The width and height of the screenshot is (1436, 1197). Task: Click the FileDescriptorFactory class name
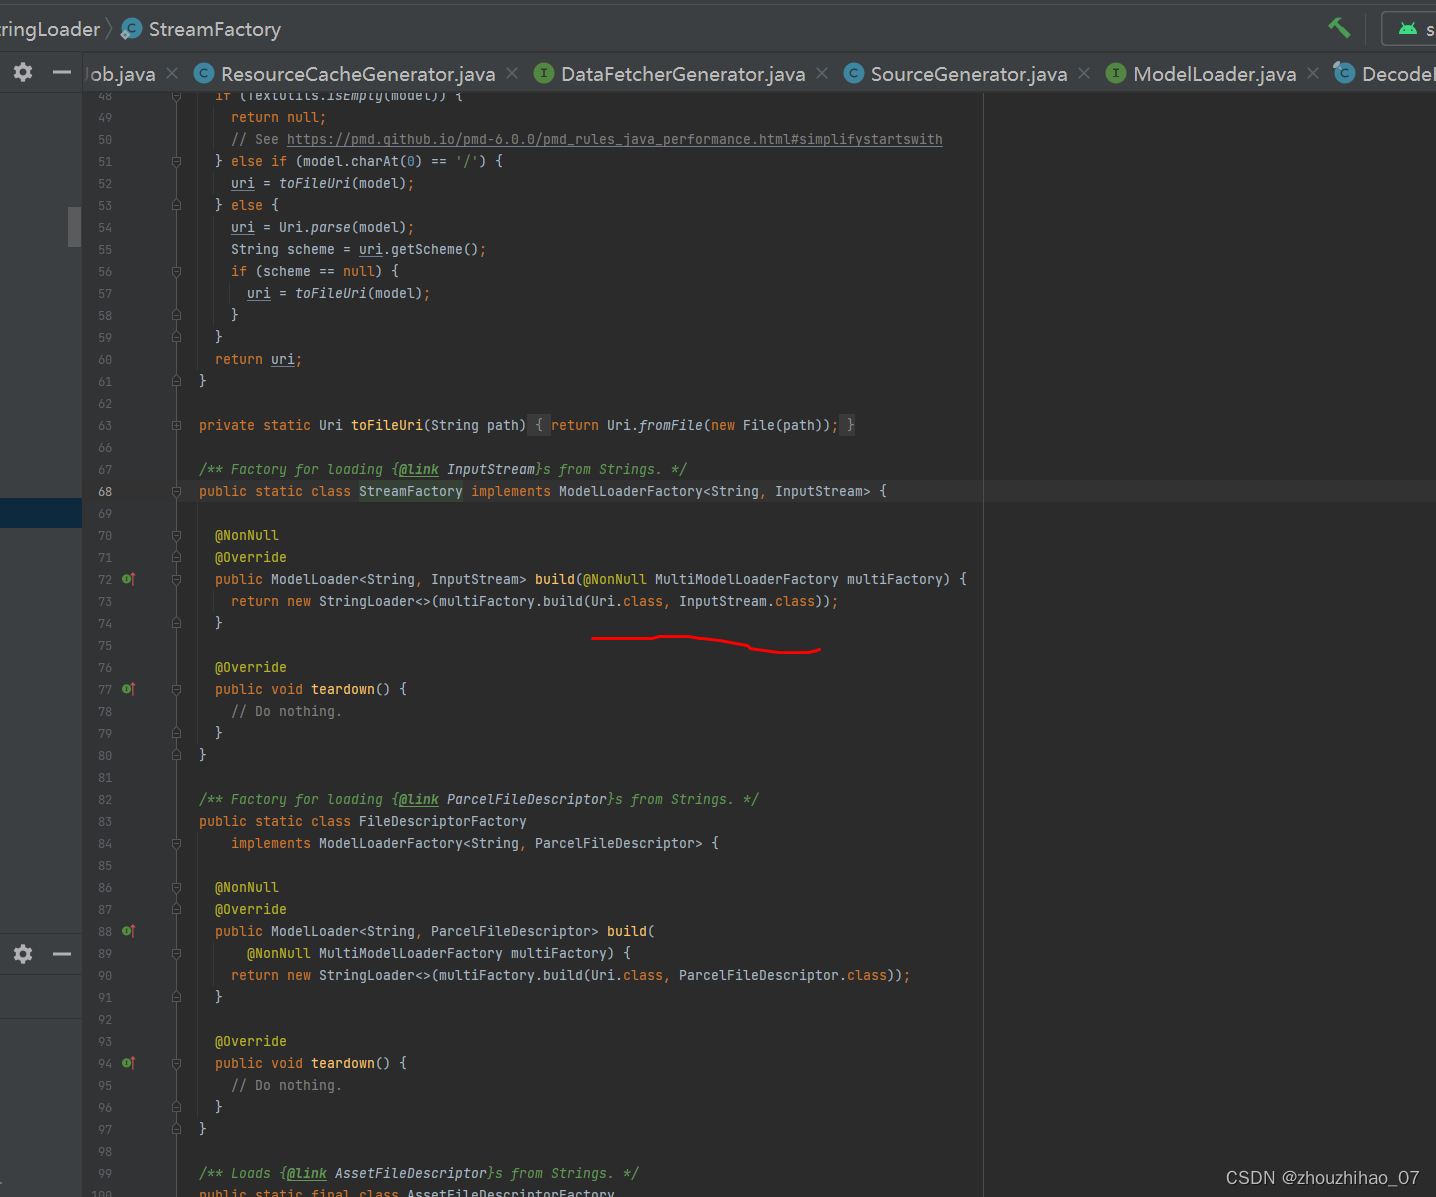pos(443,821)
